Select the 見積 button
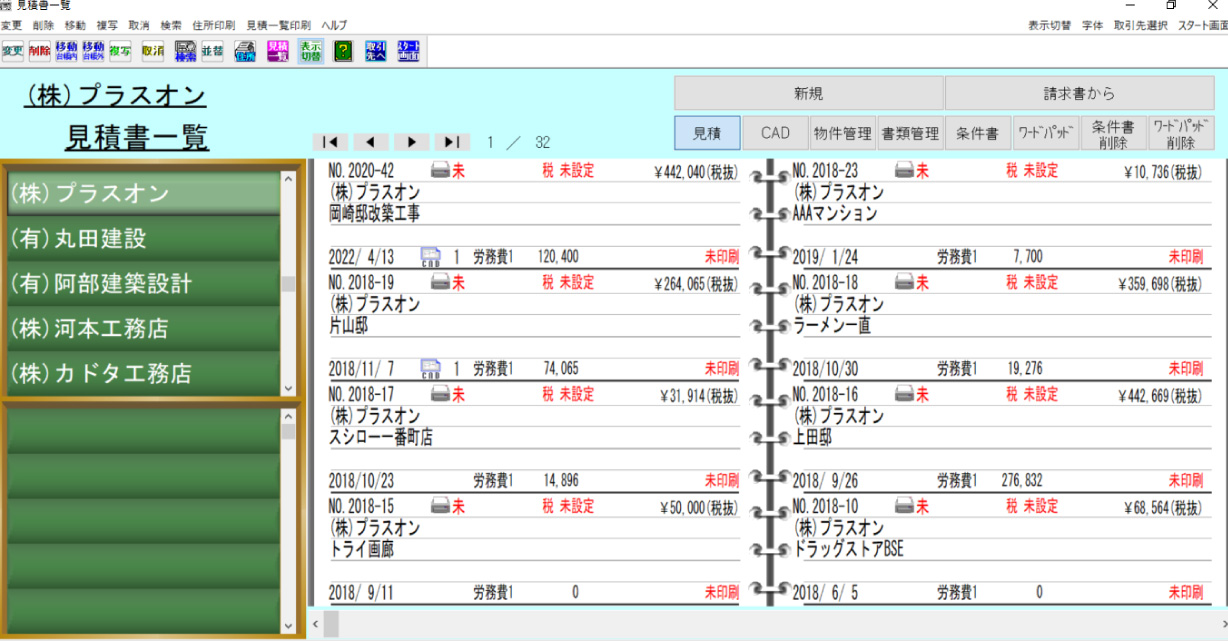The width and height of the screenshot is (1228, 641). point(707,133)
